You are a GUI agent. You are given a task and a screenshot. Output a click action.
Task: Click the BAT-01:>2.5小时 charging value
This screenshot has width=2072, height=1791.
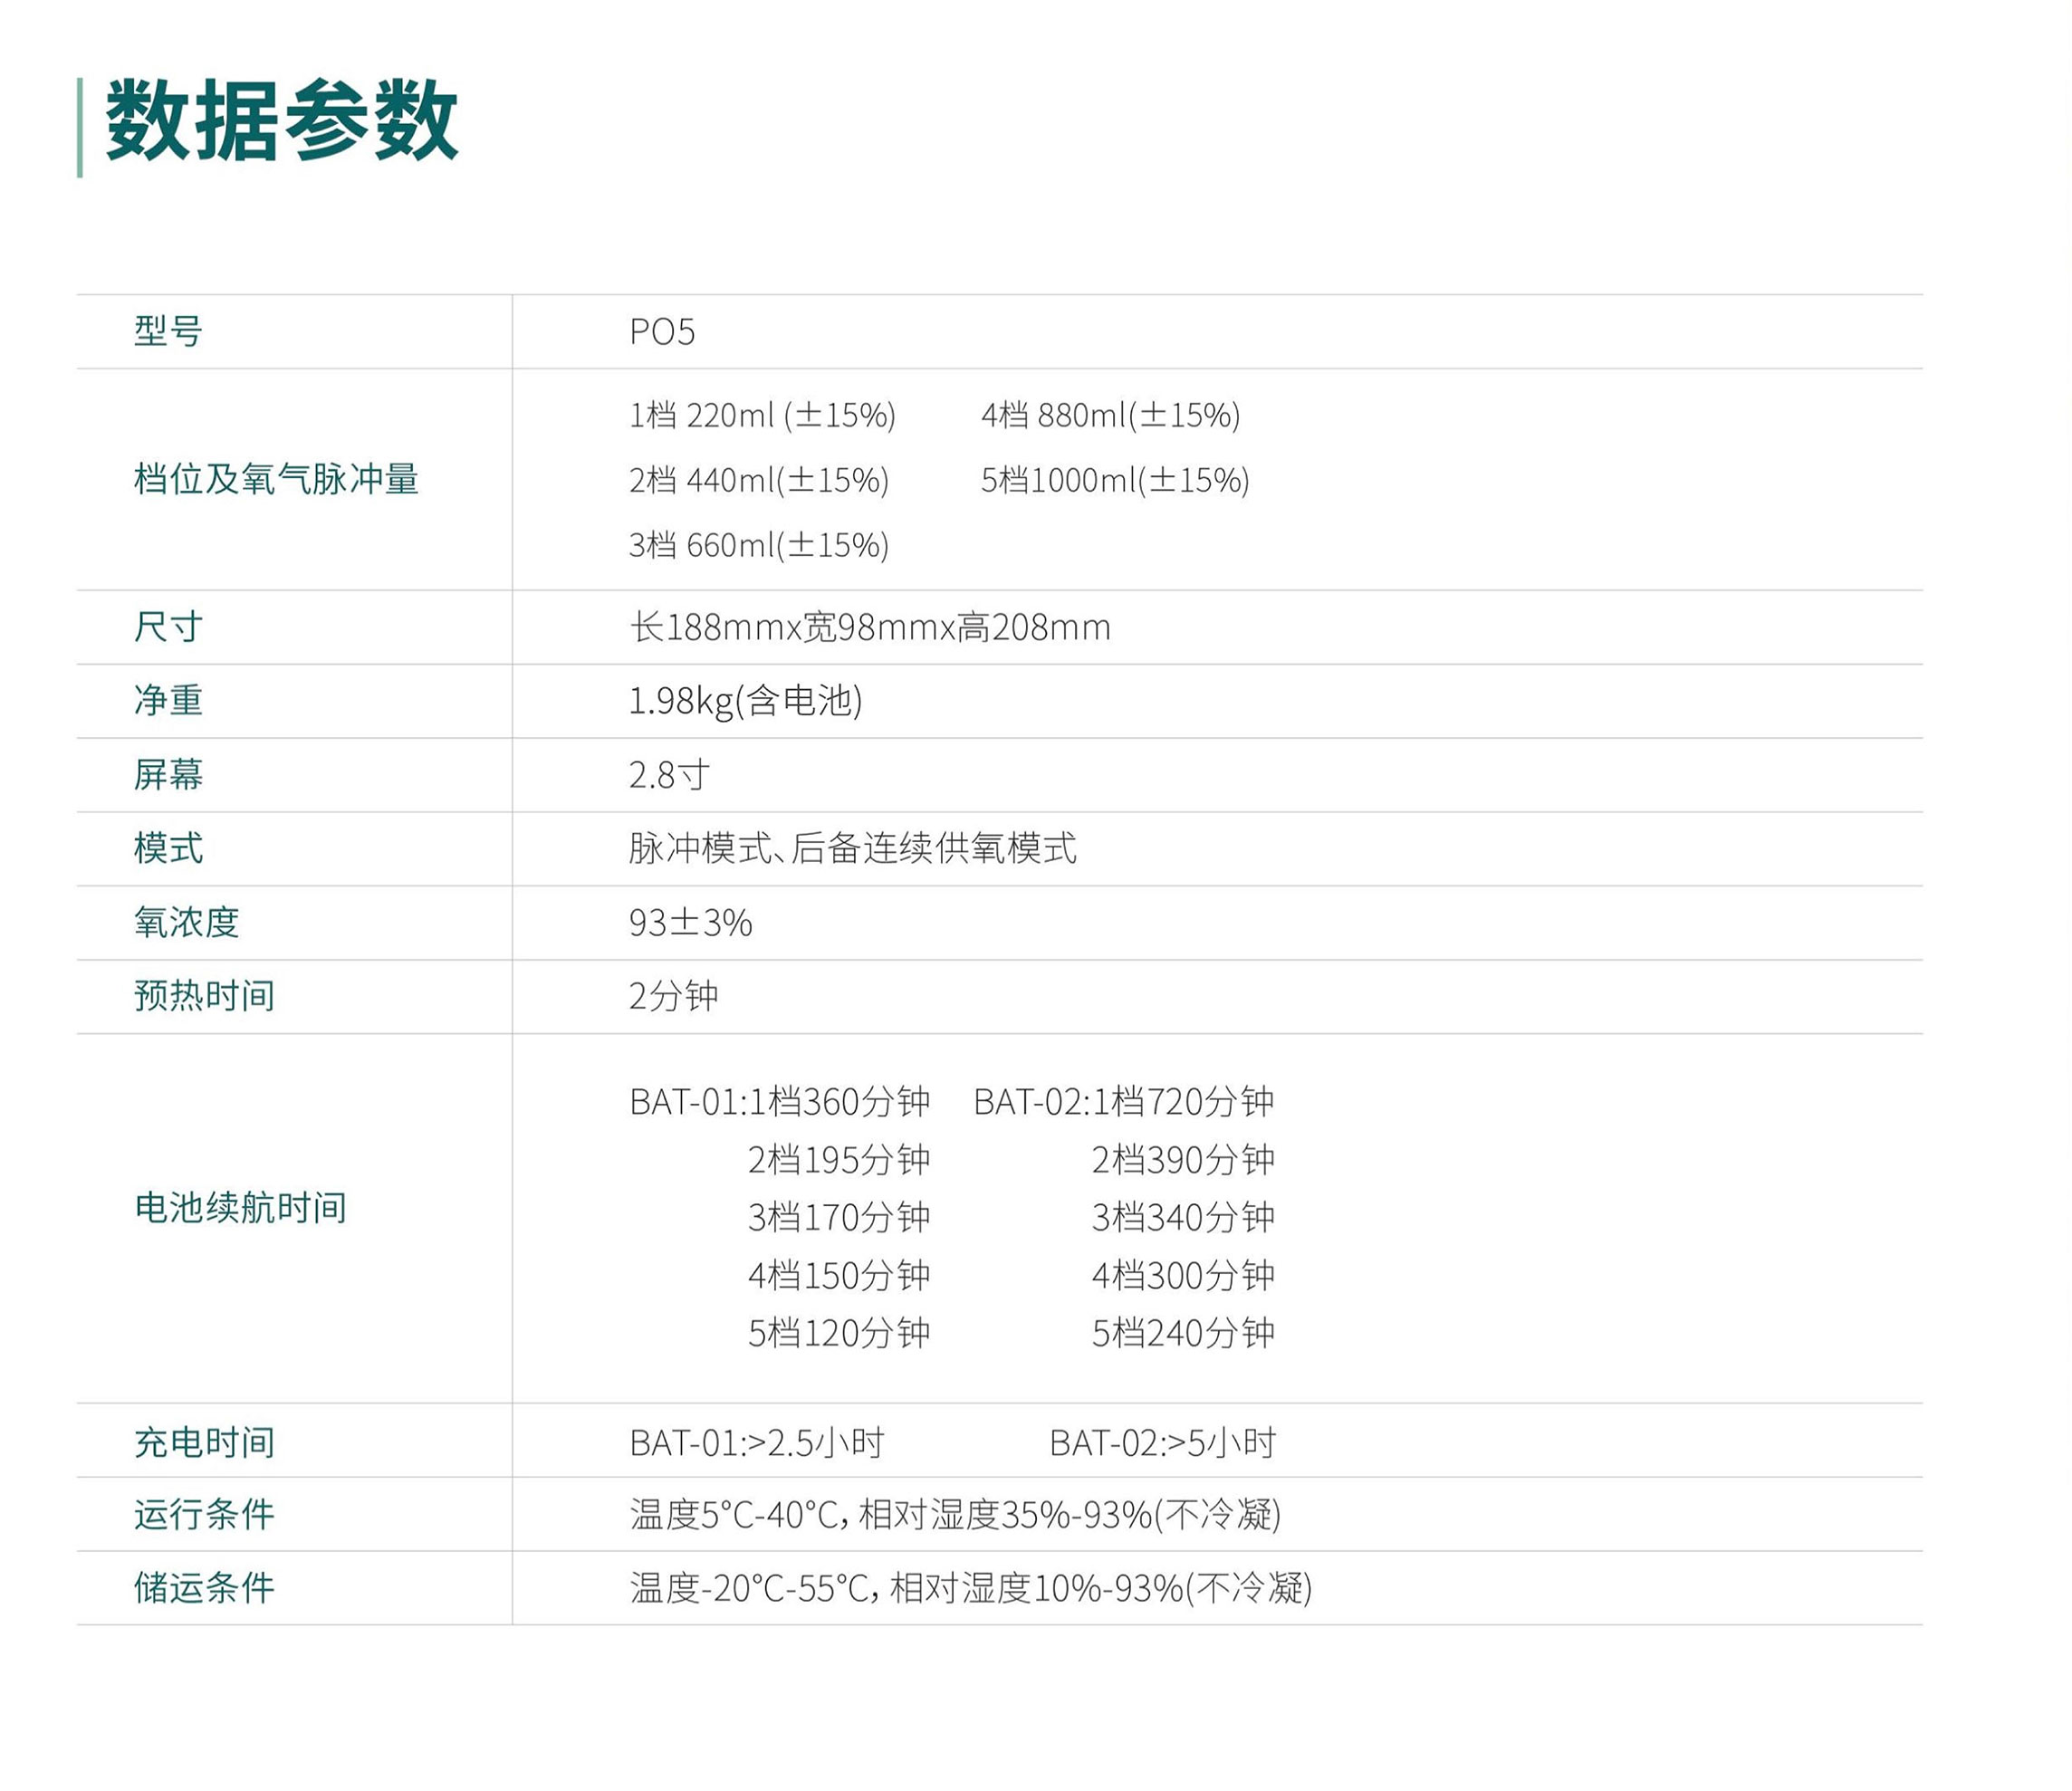(x=757, y=1443)
